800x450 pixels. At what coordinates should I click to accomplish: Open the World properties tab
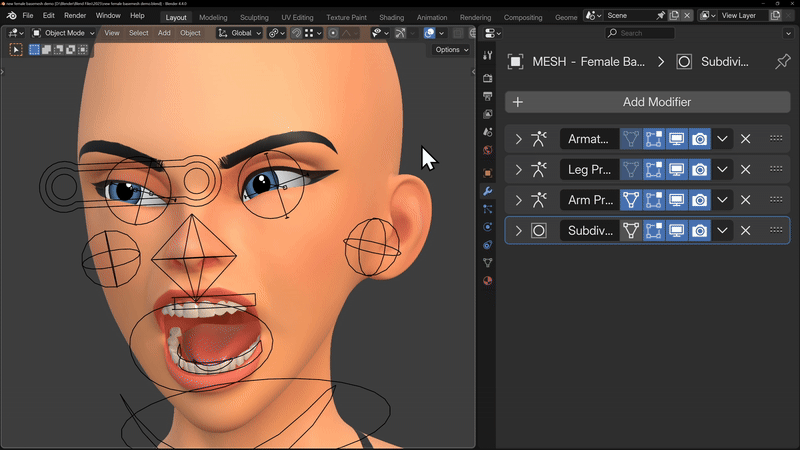488,150
